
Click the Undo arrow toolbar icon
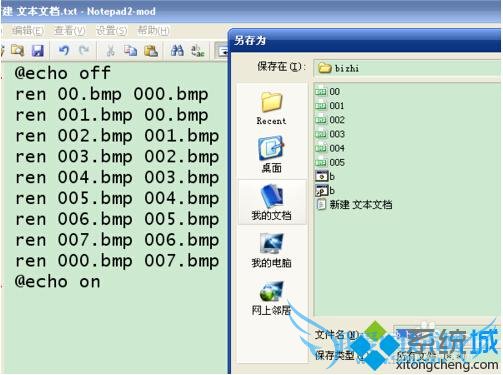click(64, 51)
